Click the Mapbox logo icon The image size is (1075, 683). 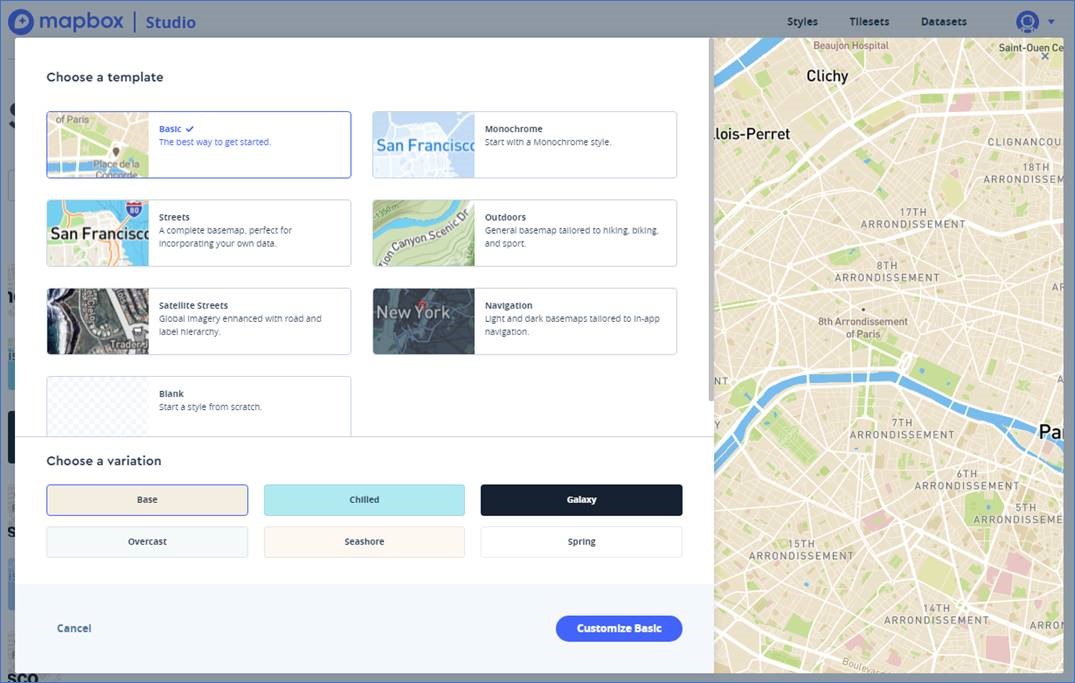click(21, 22)
